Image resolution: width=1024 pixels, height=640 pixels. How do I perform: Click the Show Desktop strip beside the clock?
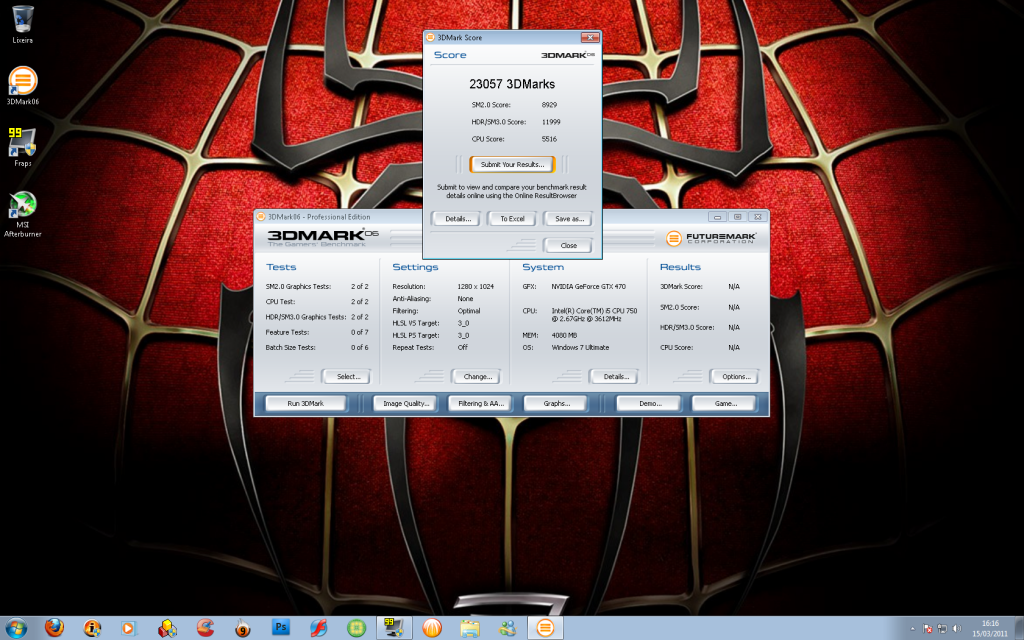click(x=1019, y=628)
